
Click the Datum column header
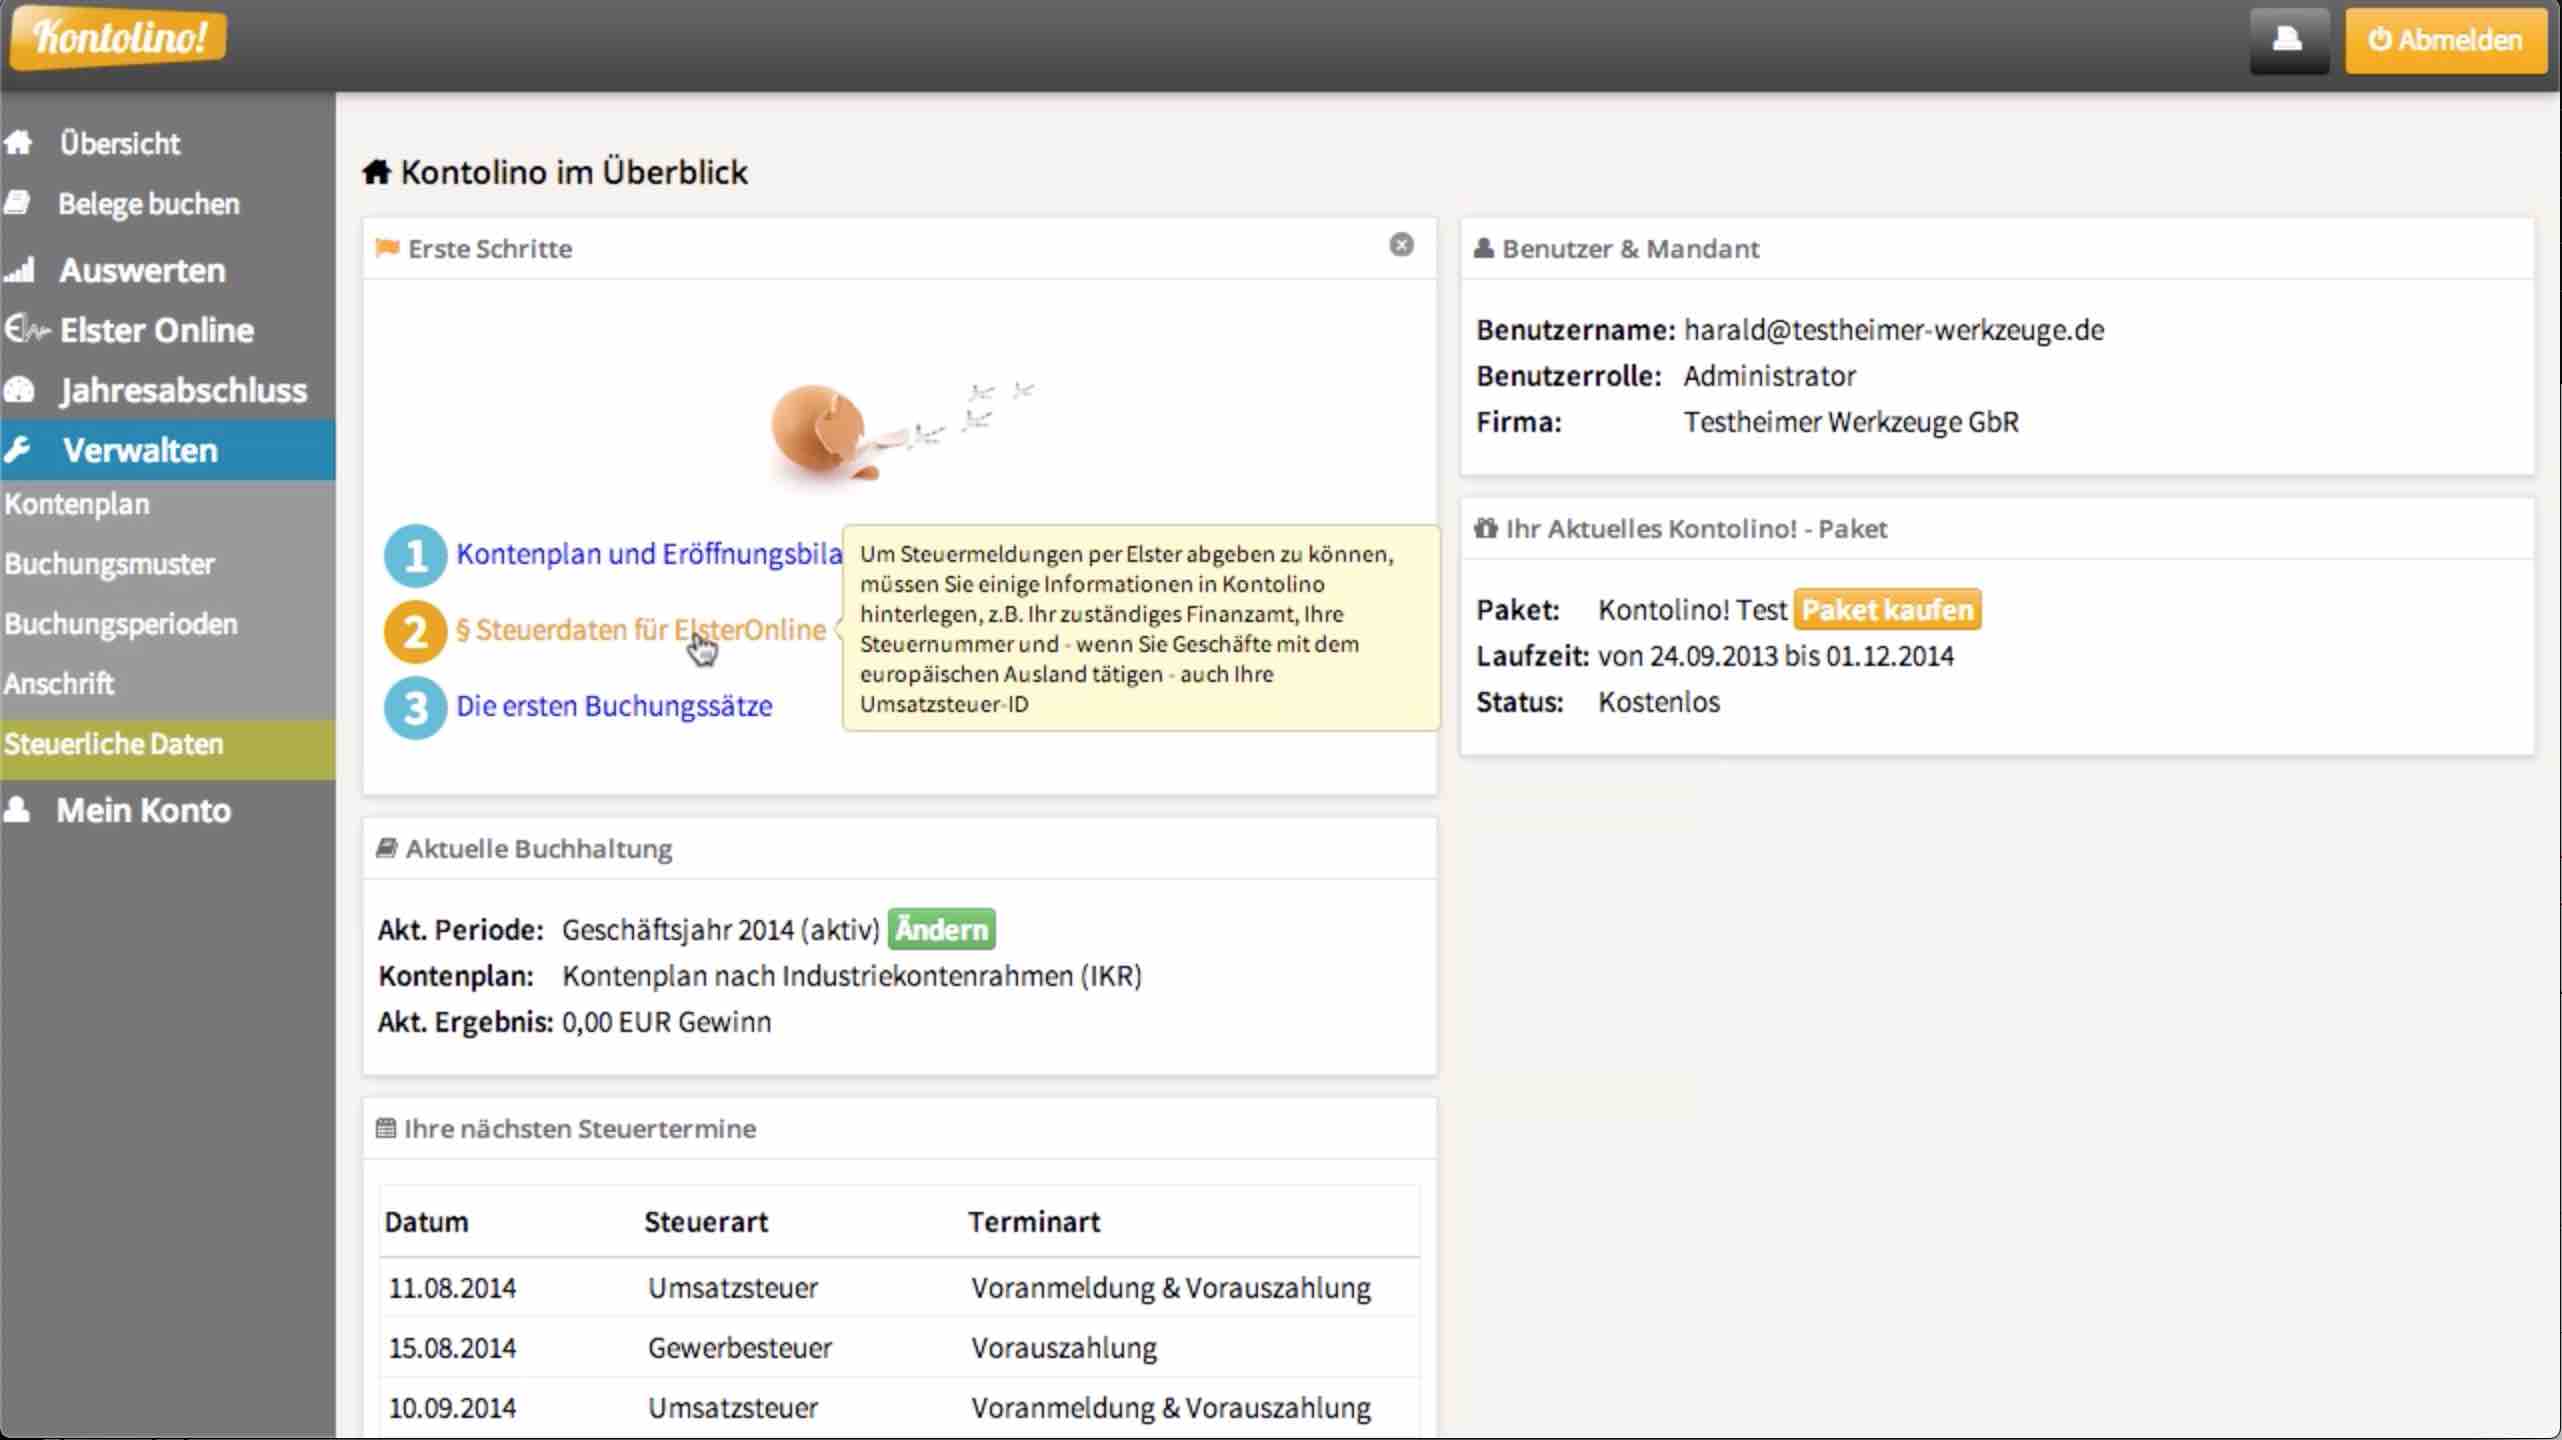pos(427,1222)
